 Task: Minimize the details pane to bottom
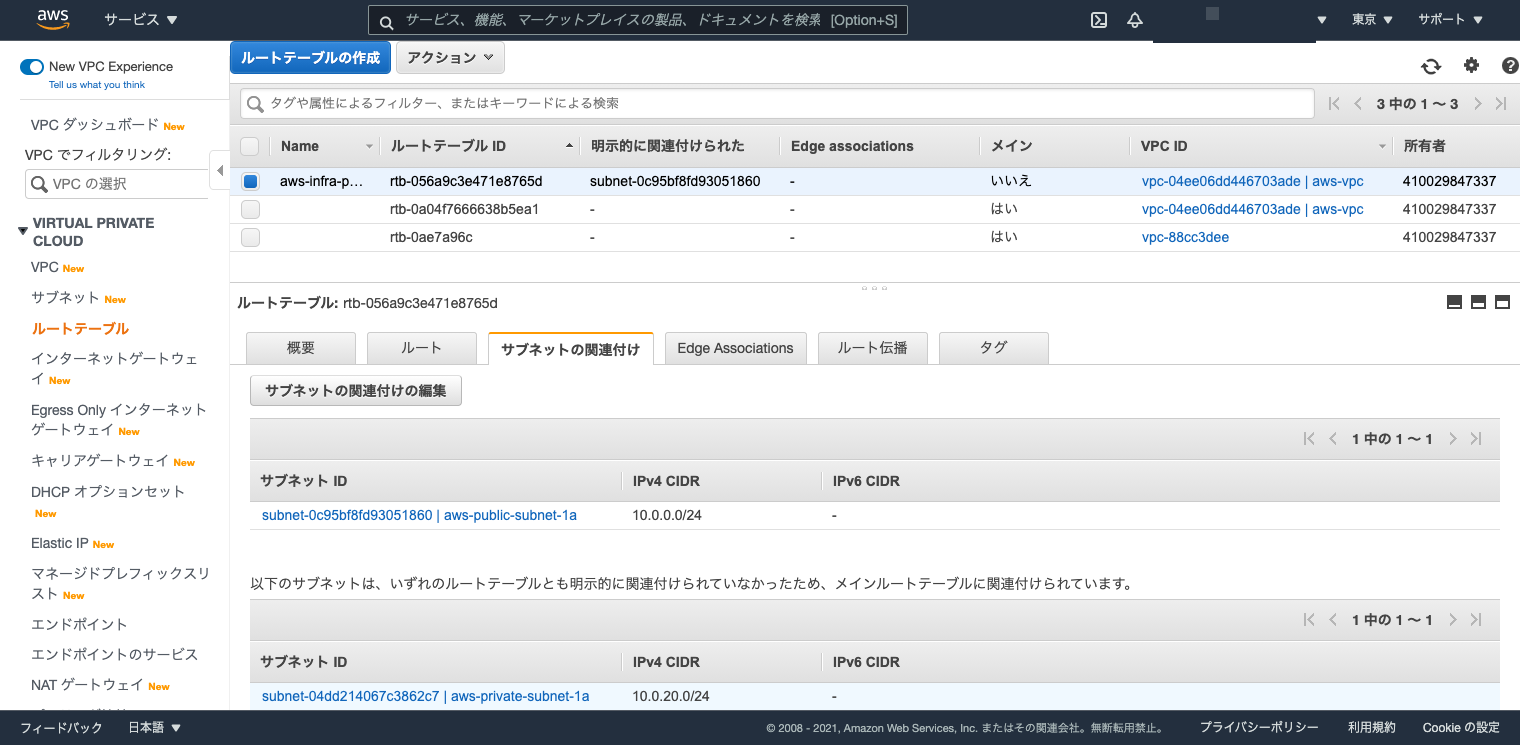point(1455,303)
